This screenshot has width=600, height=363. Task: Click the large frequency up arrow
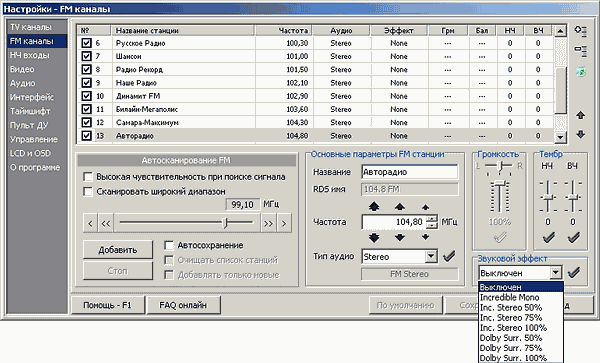[x=374, y=207]
